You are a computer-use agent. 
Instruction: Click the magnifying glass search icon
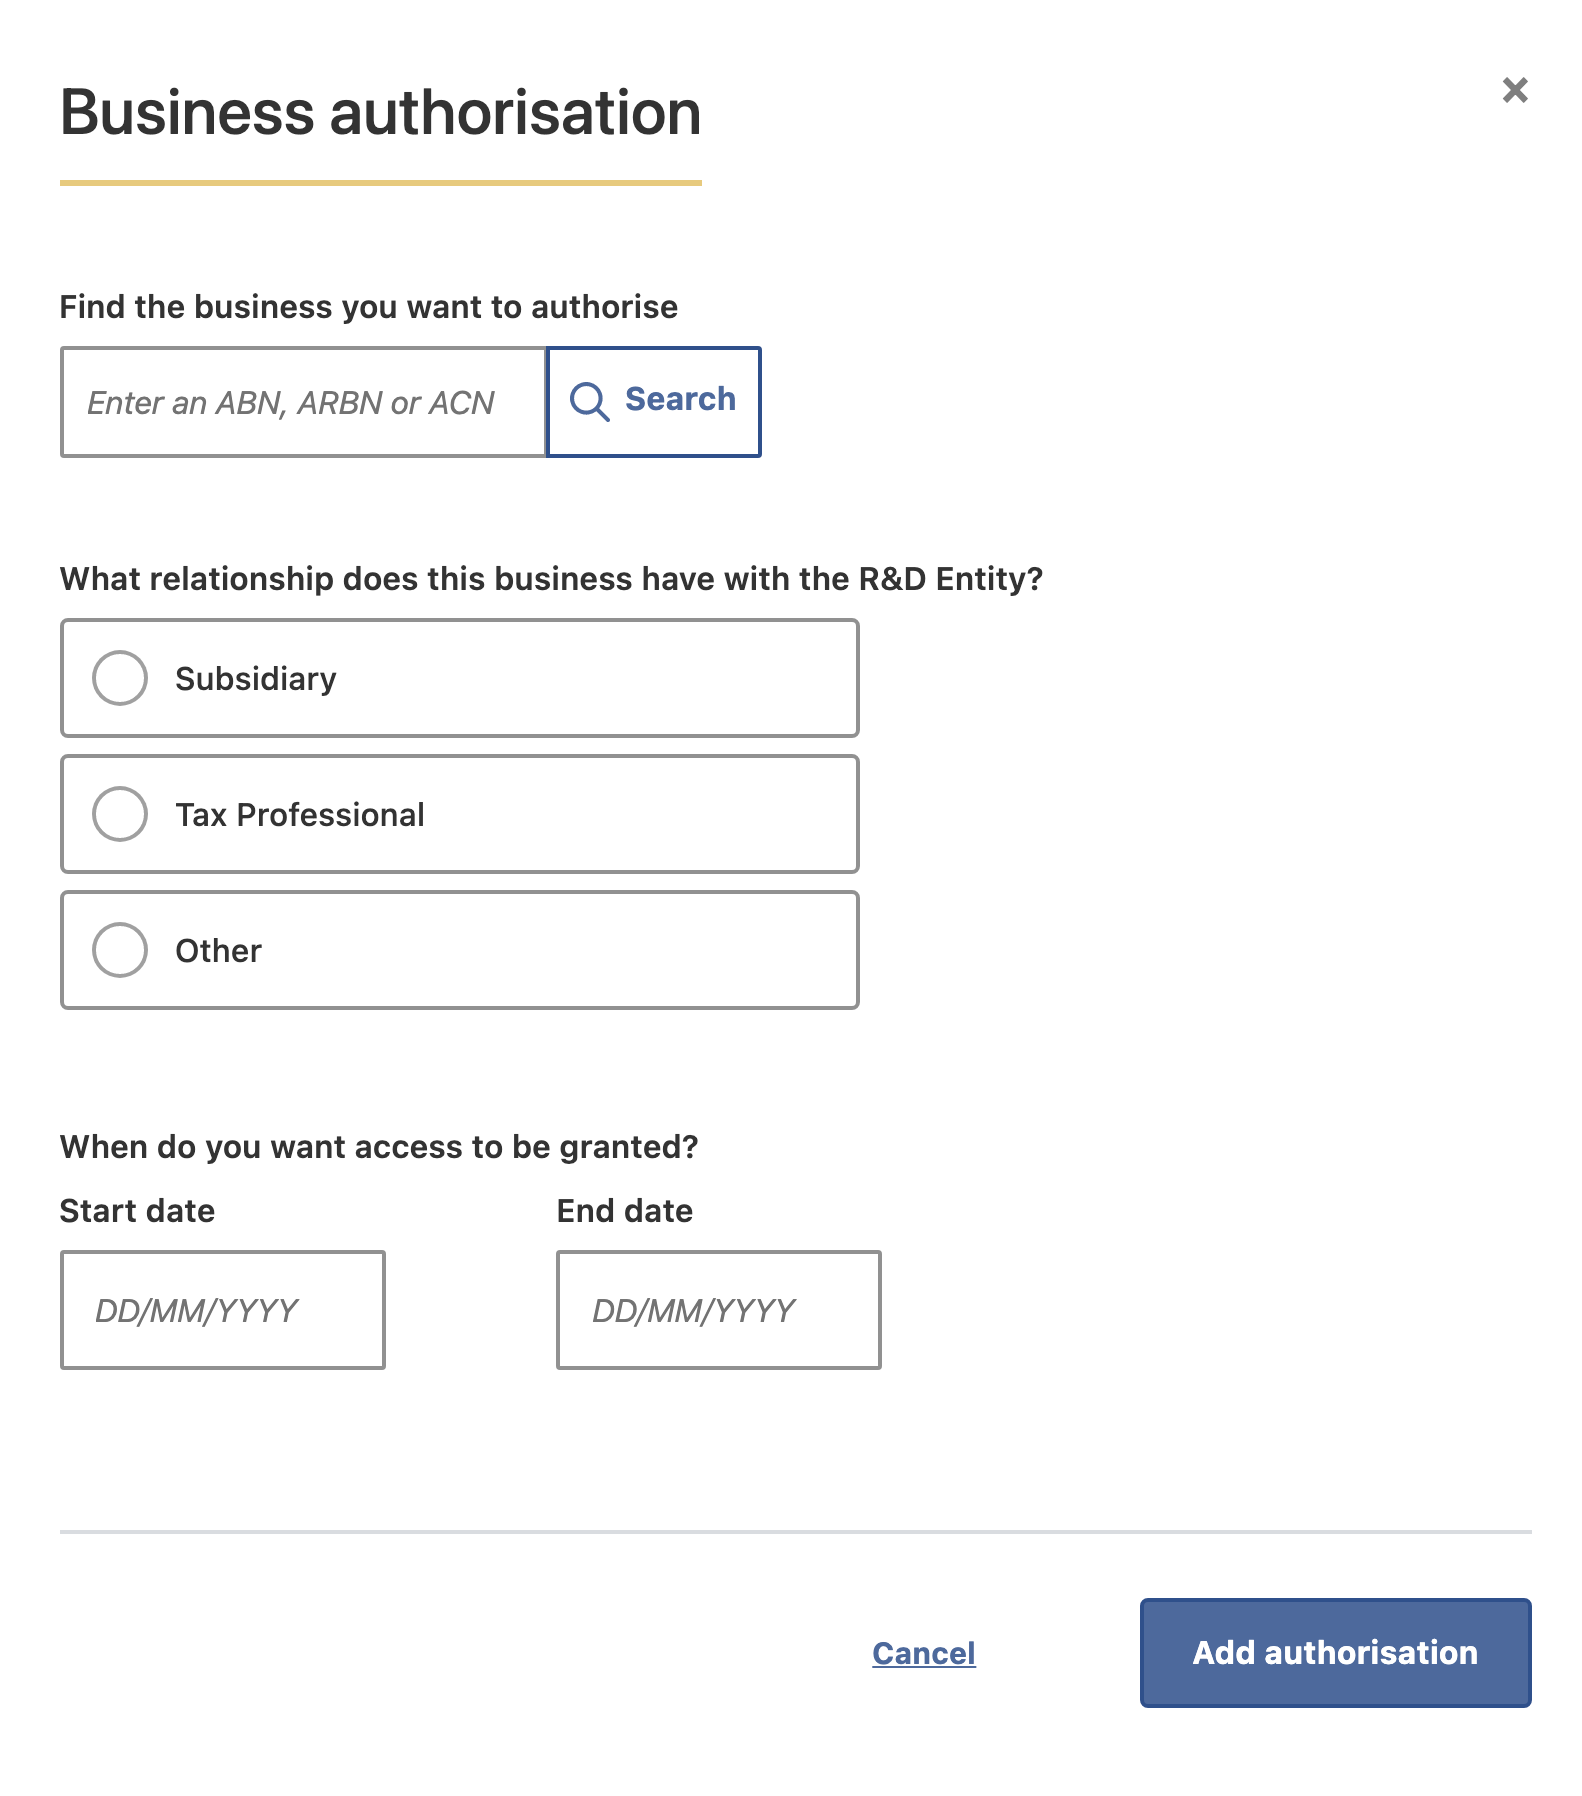pos(589,402)
